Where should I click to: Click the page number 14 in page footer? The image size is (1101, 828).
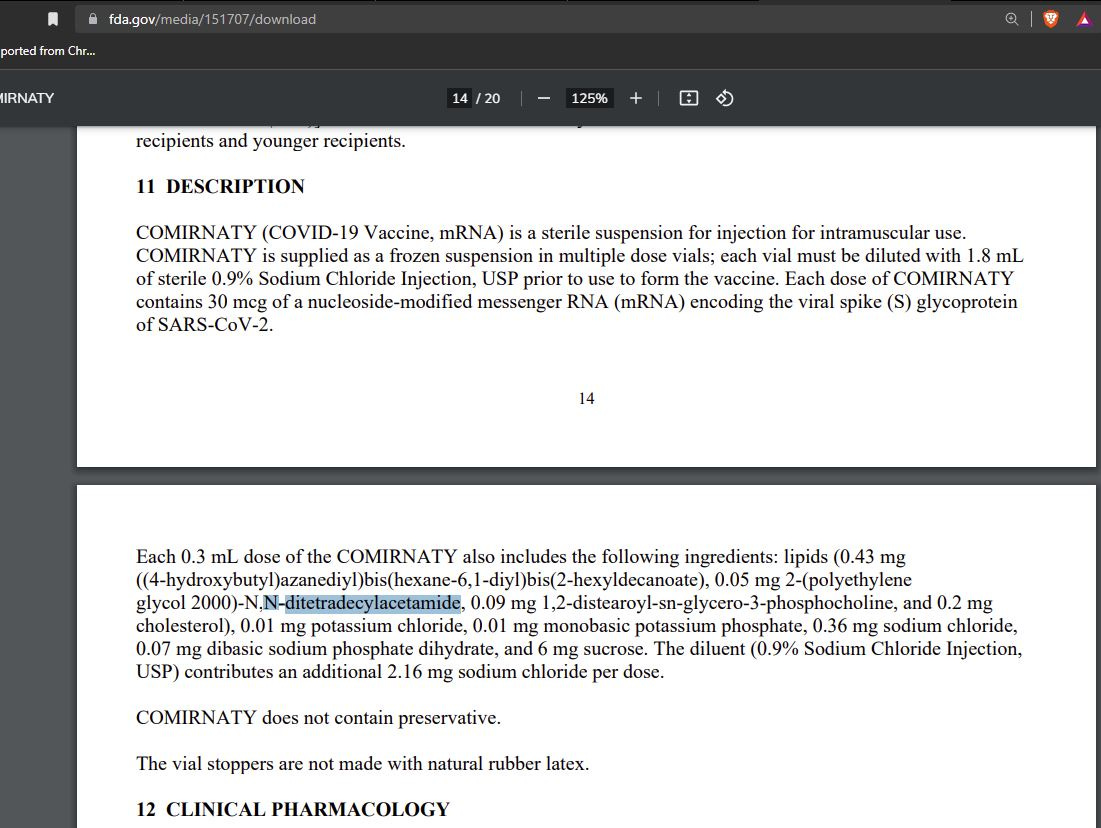586,399
